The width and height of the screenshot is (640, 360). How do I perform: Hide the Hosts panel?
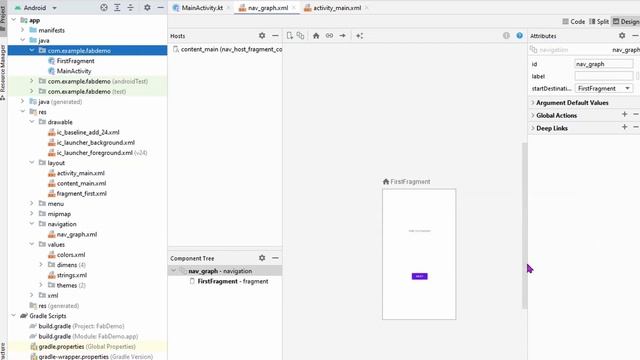(x=275, y=36)
